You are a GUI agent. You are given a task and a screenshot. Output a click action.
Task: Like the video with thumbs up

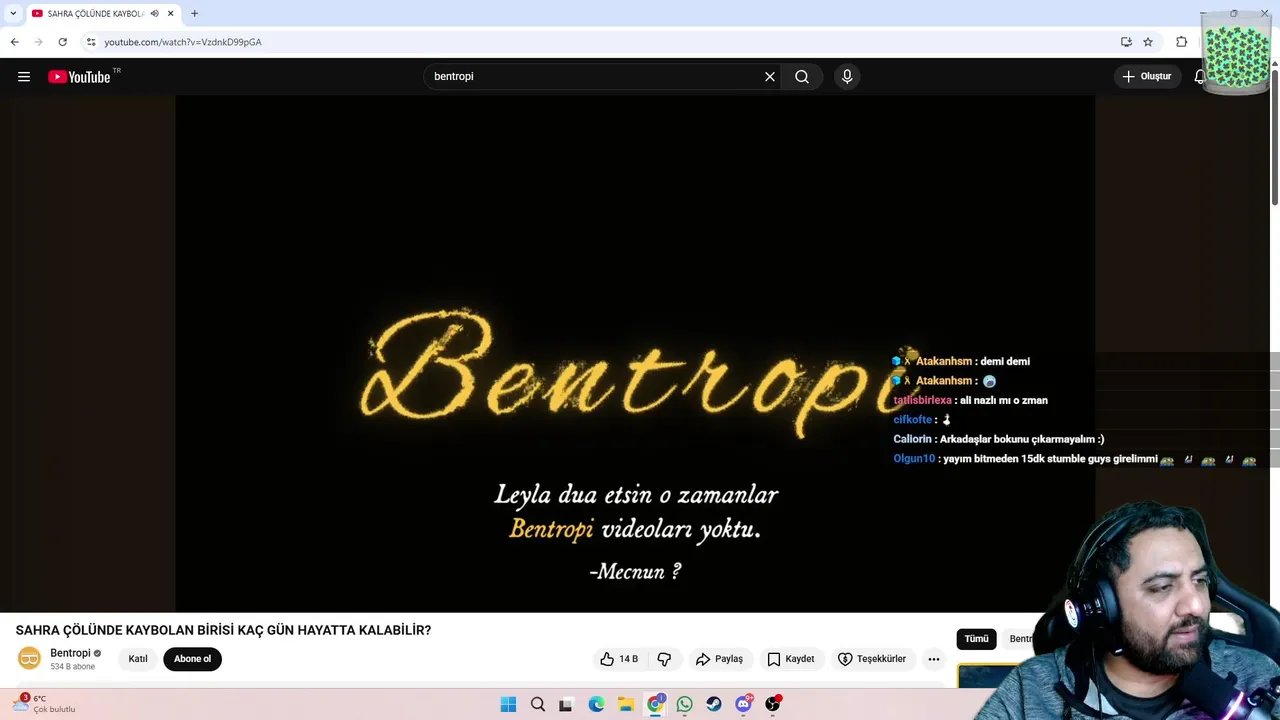click(x=619, y=659)
